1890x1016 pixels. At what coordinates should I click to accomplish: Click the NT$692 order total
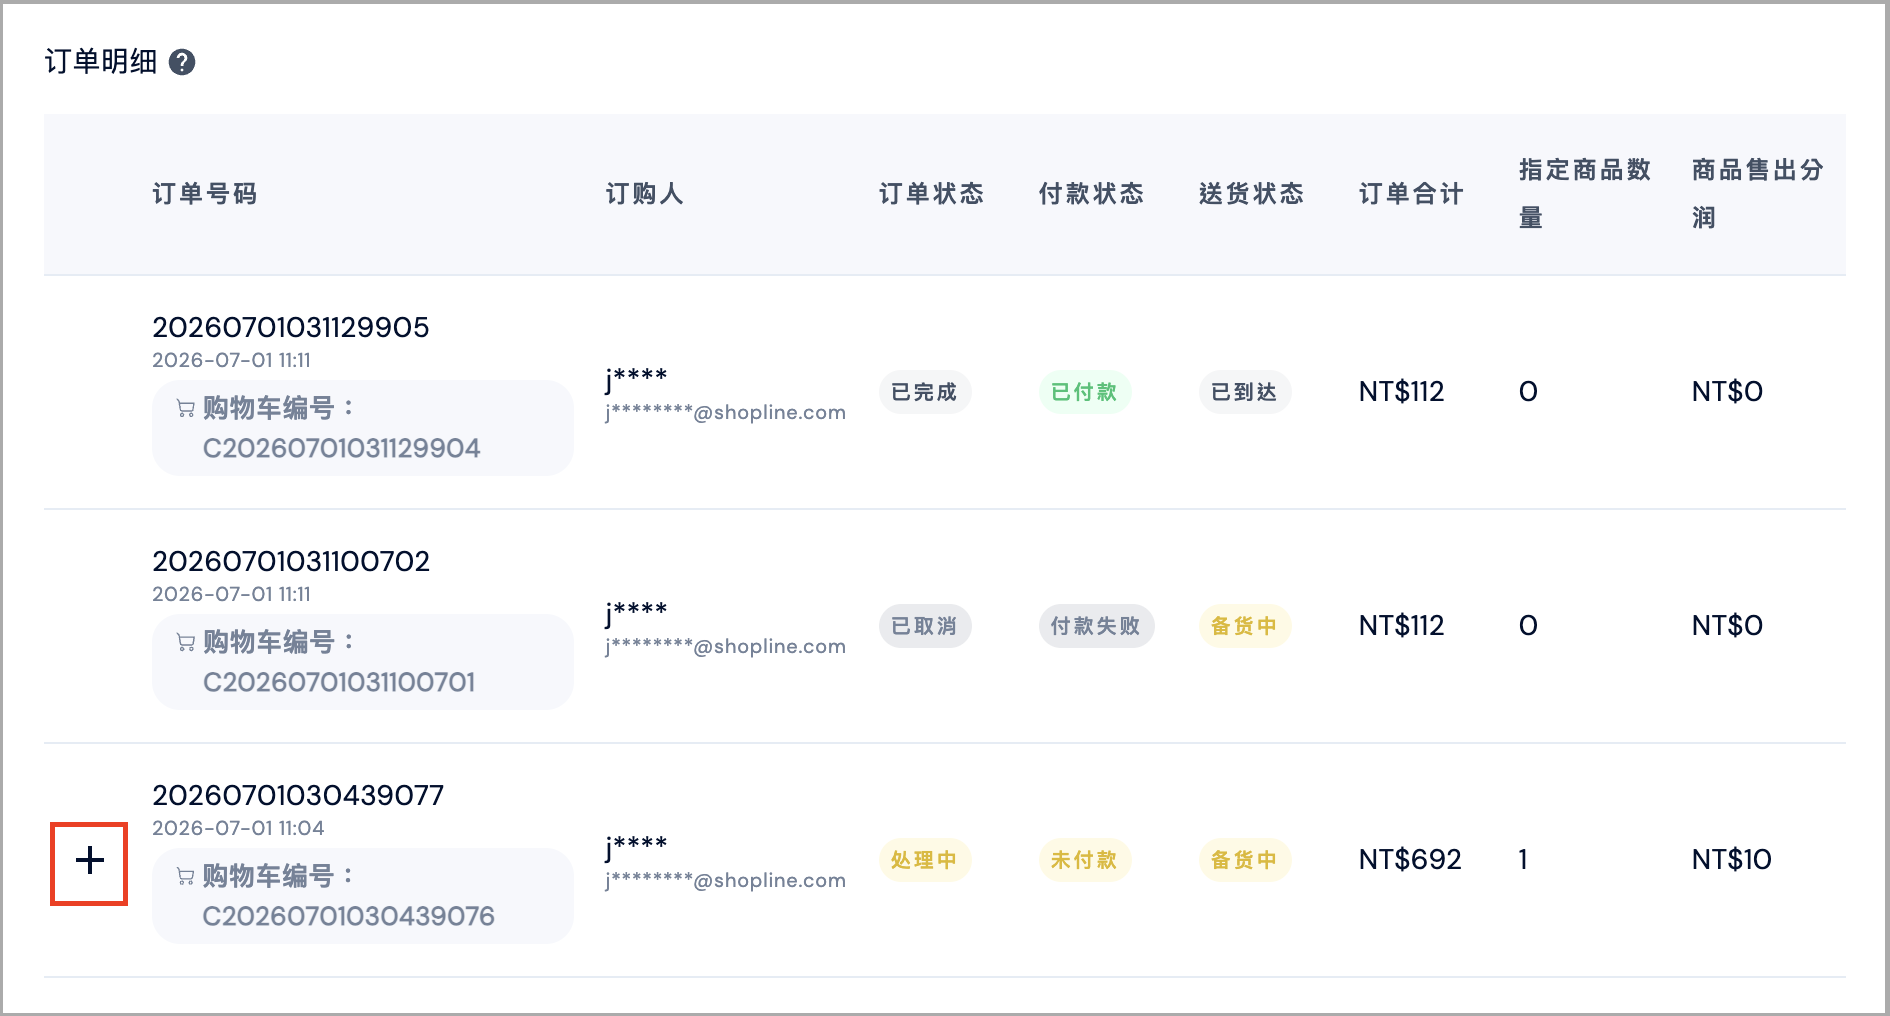1410,860
